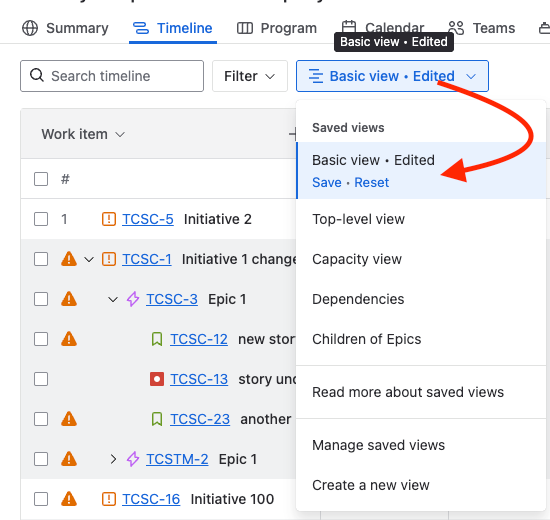550x520 pixels.
Task: Click the 'Initiative 100' title text
Action: (232, 499)
